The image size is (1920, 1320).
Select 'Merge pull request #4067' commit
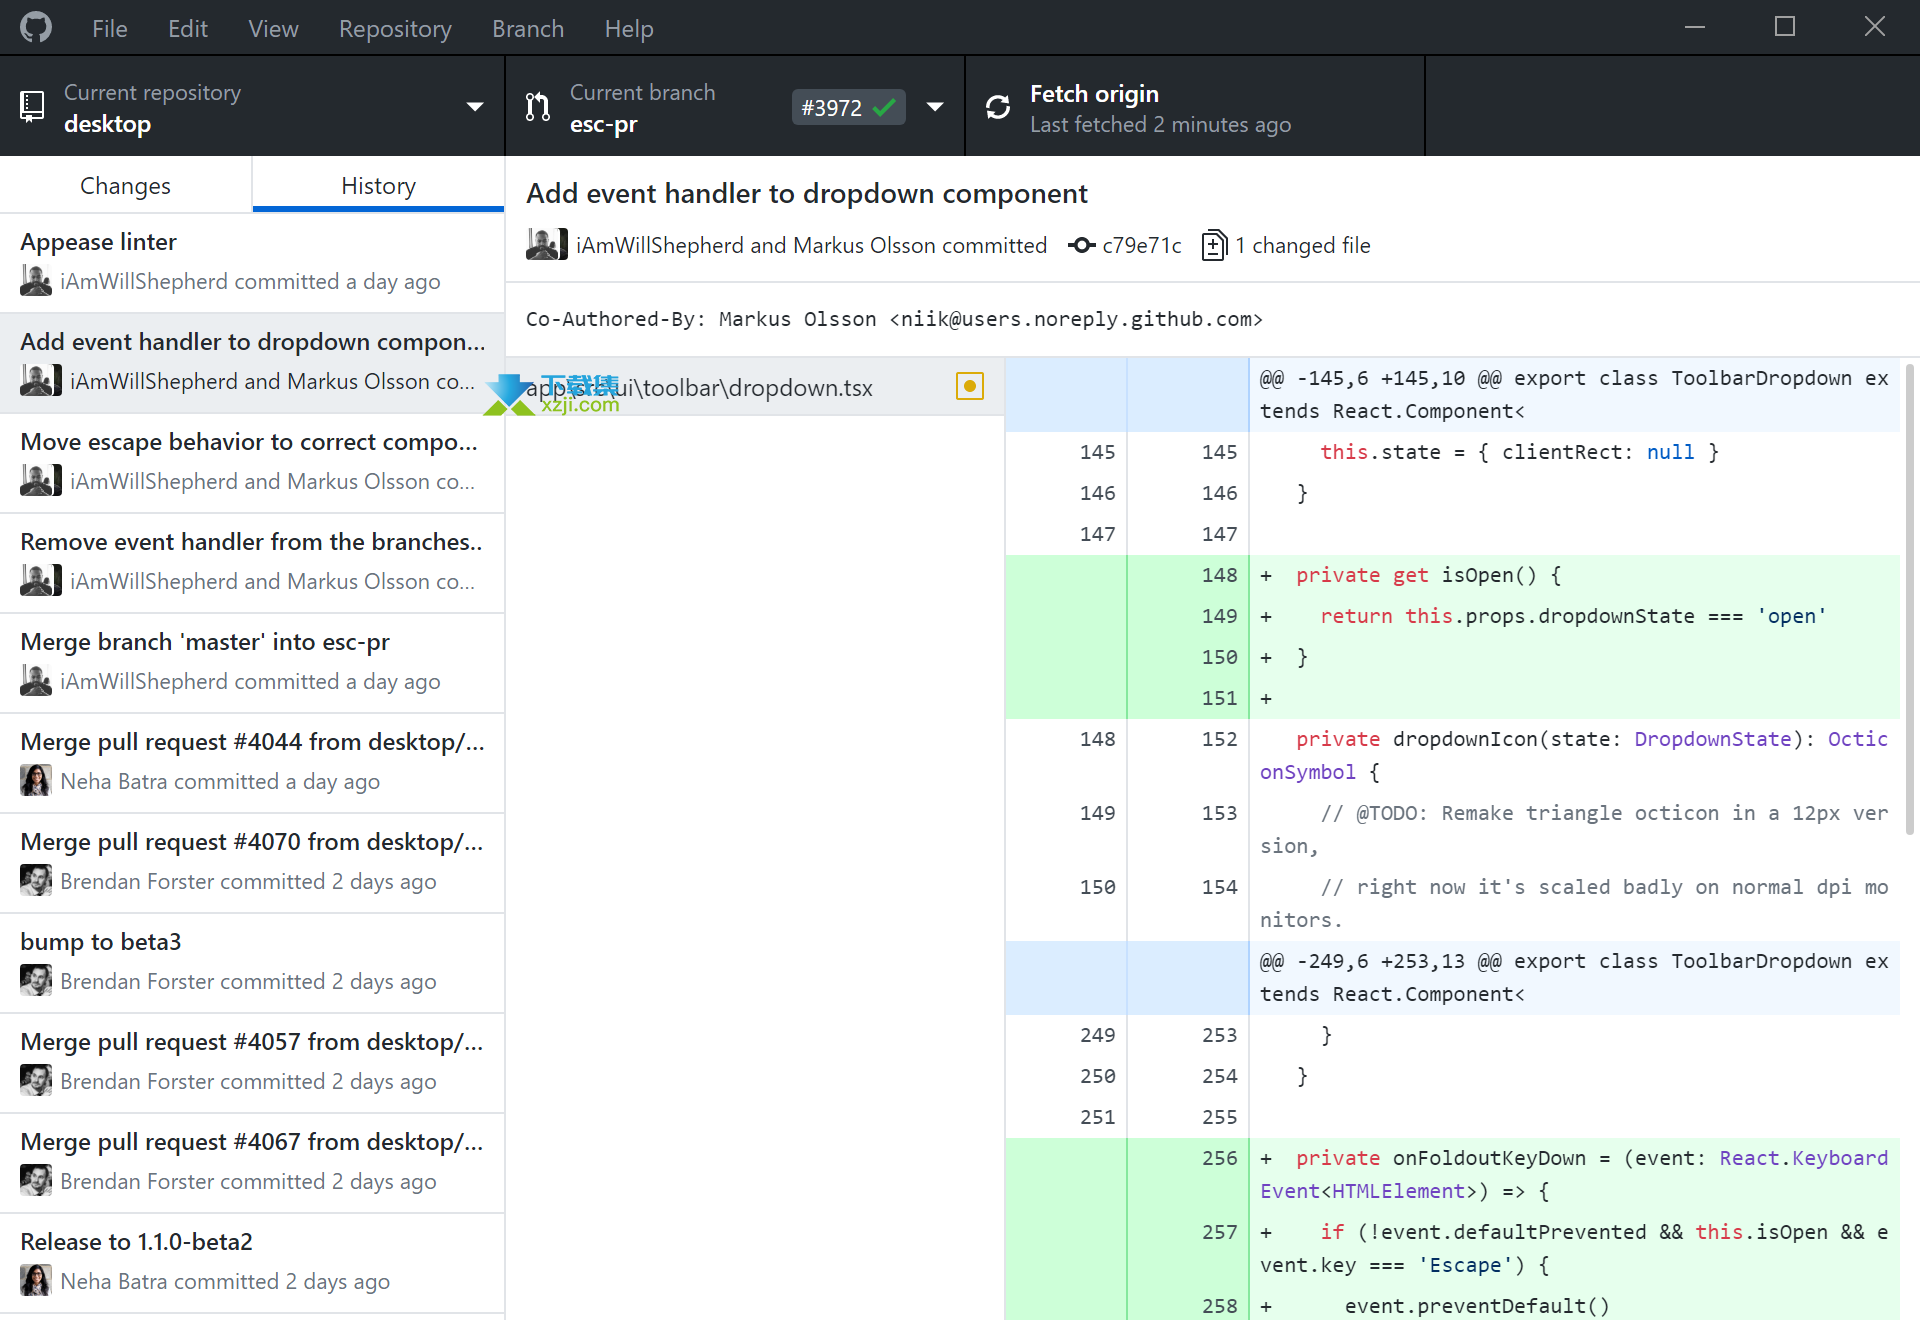pos(252,1163)
